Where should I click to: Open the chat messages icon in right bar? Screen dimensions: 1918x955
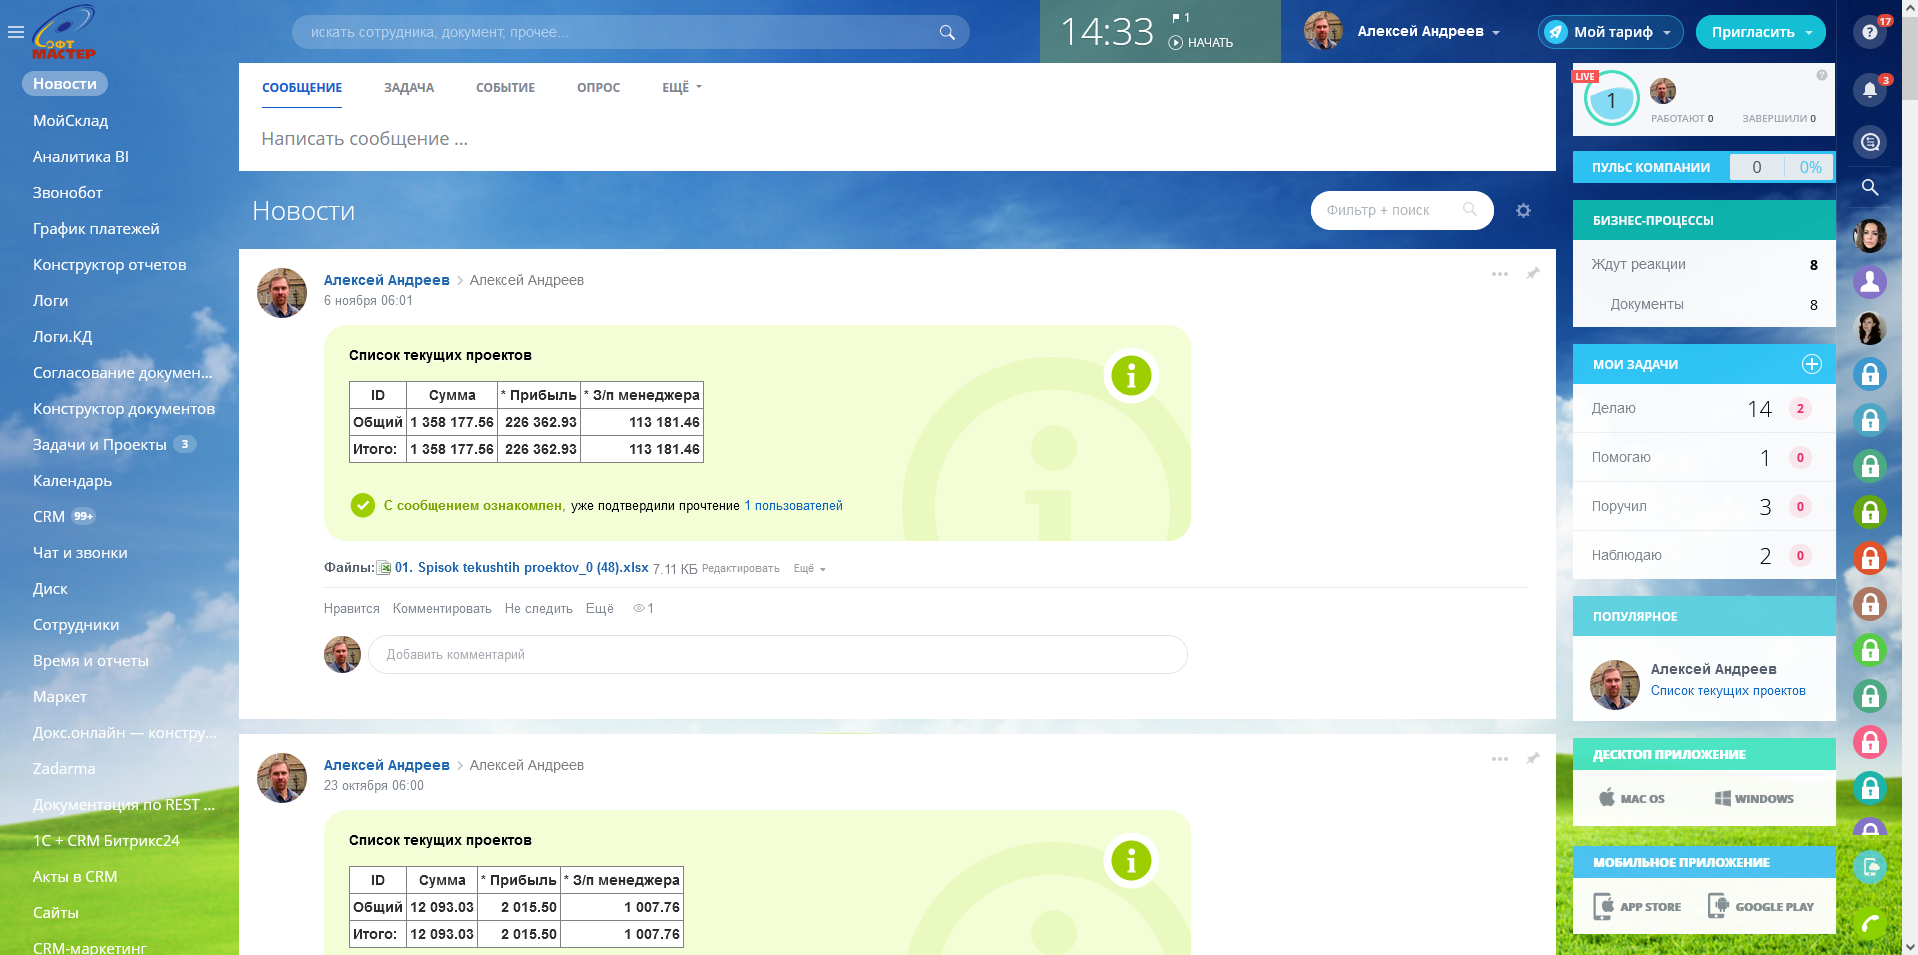tap(1869, 142)
